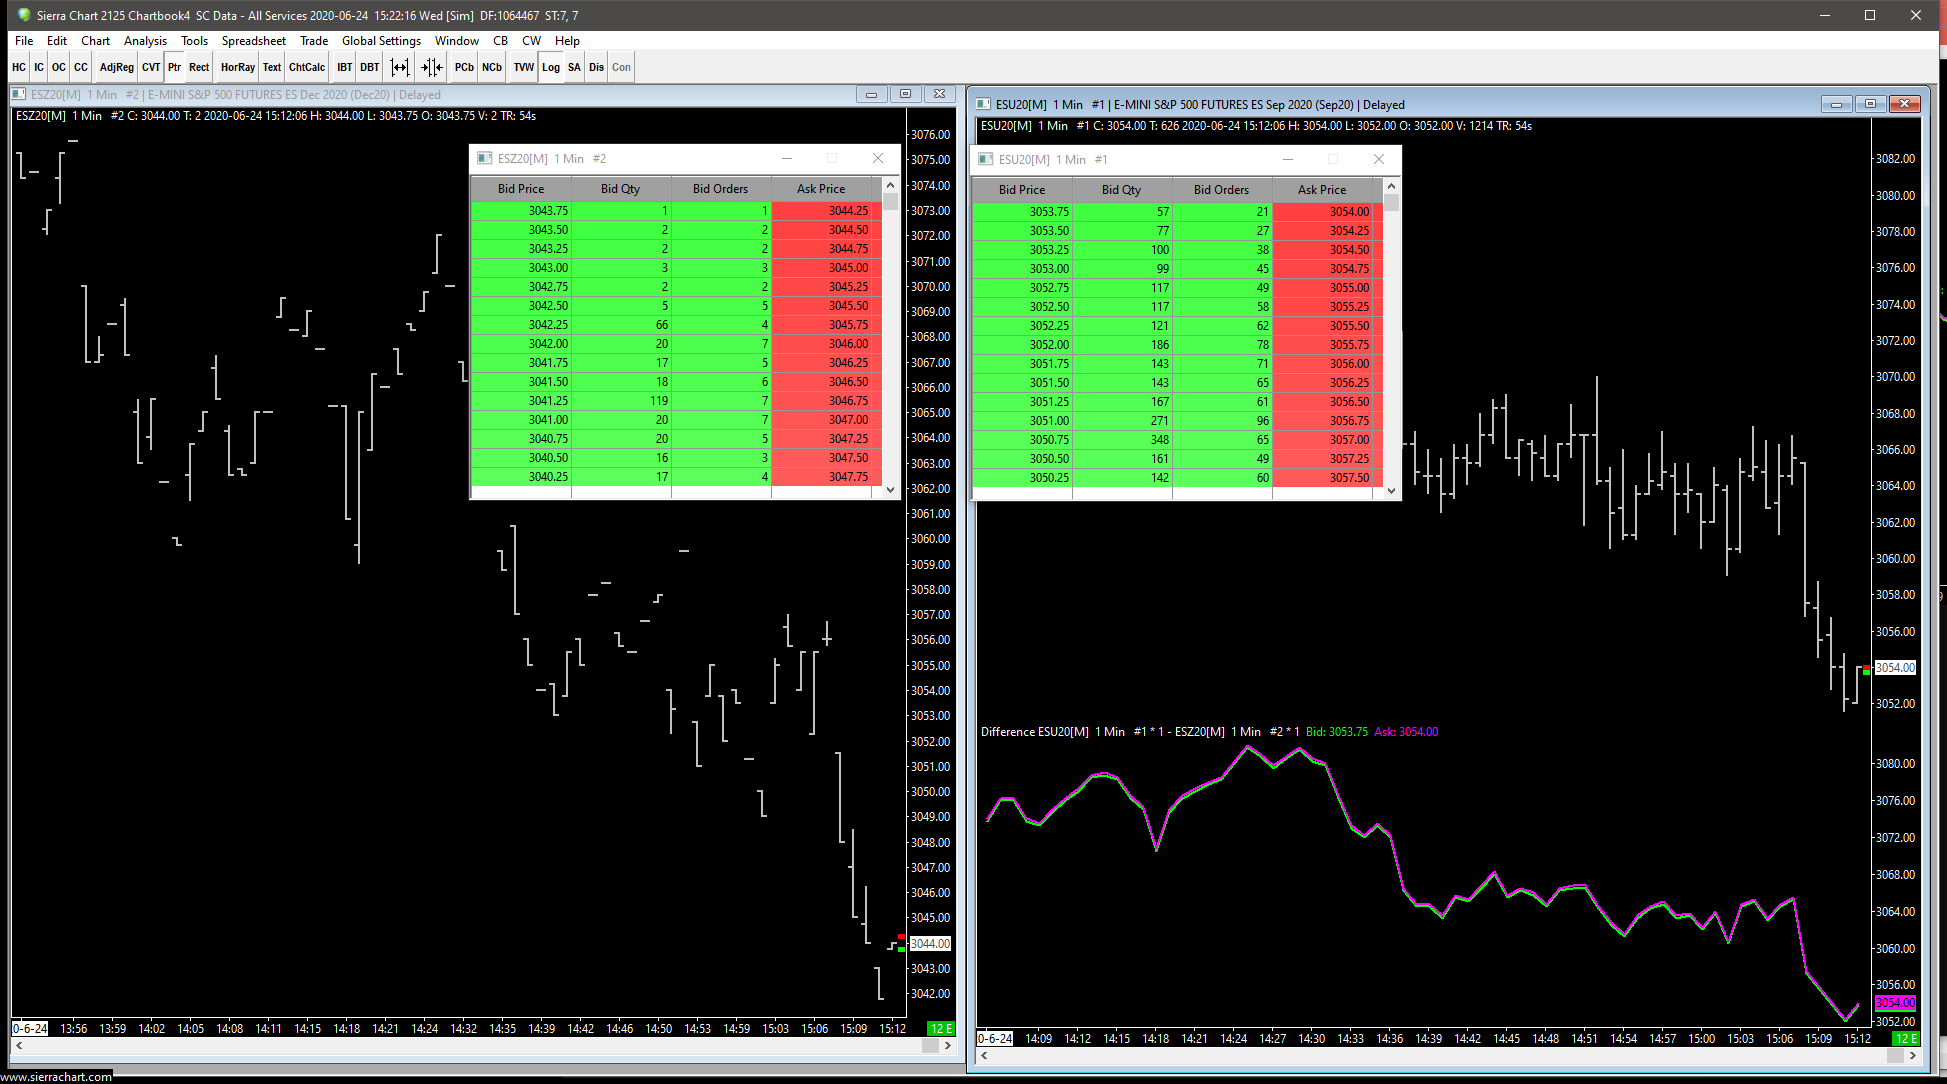1947x1084 pixels.
Task: Click the CVT toolbar button
Action: 151,67
